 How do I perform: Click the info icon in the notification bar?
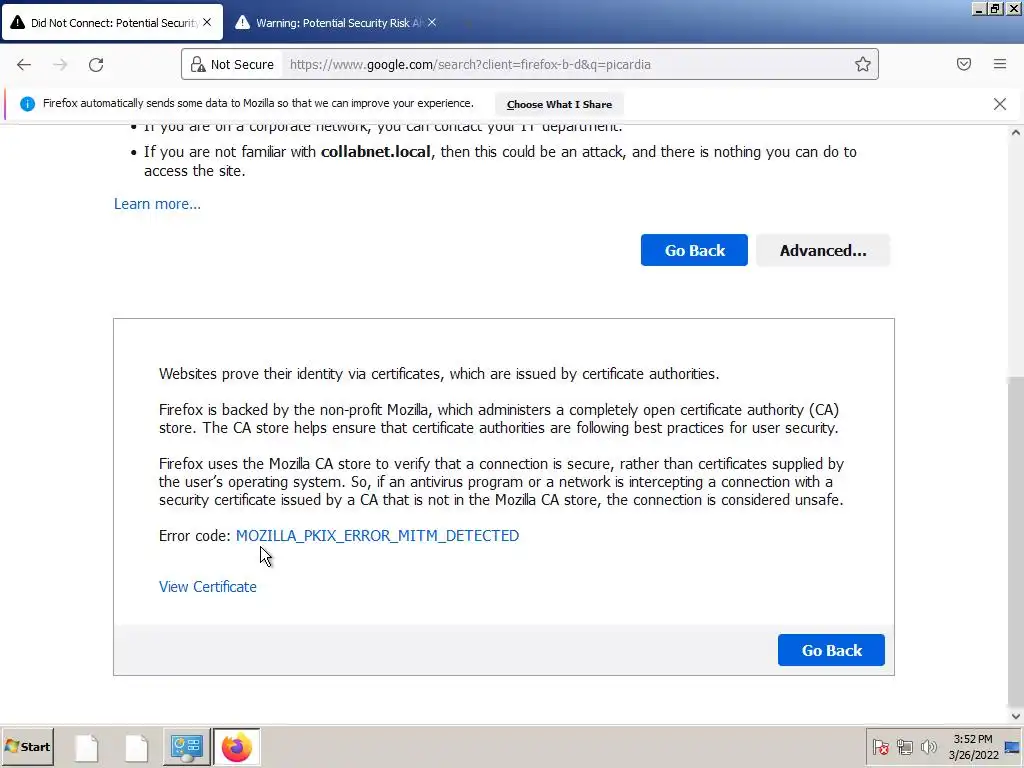click(x=27, y=104)
